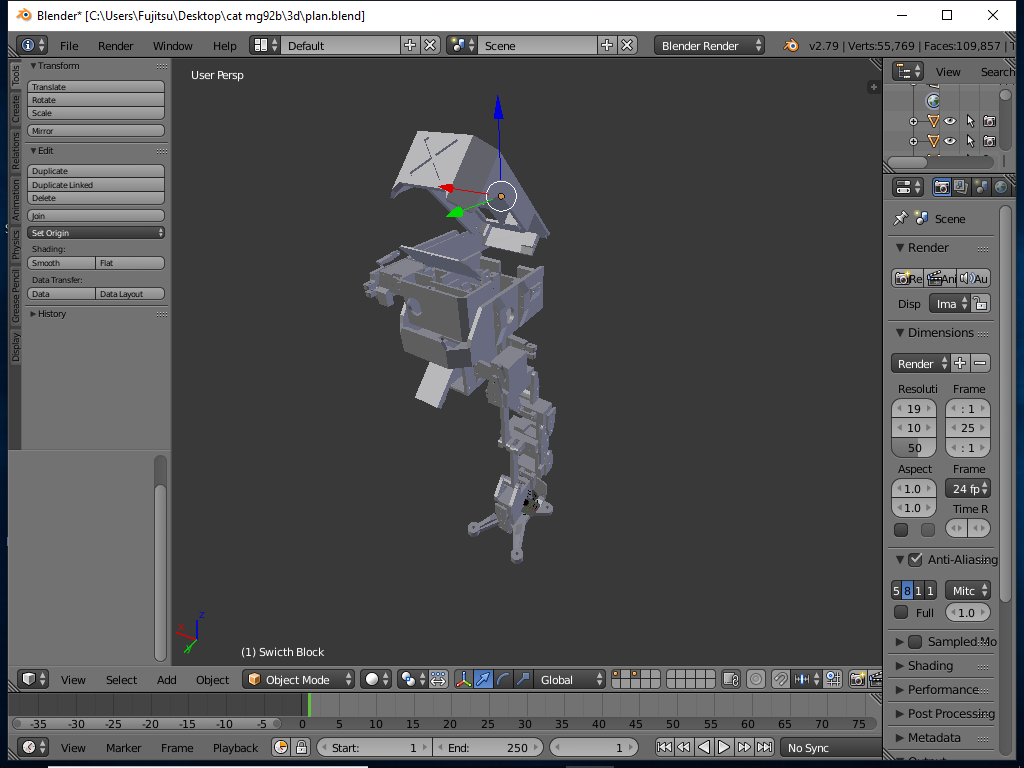Screen dimensions: 1024x768
Task: Enable the Sampled Motion Blur checkbox
Action: 915,642
